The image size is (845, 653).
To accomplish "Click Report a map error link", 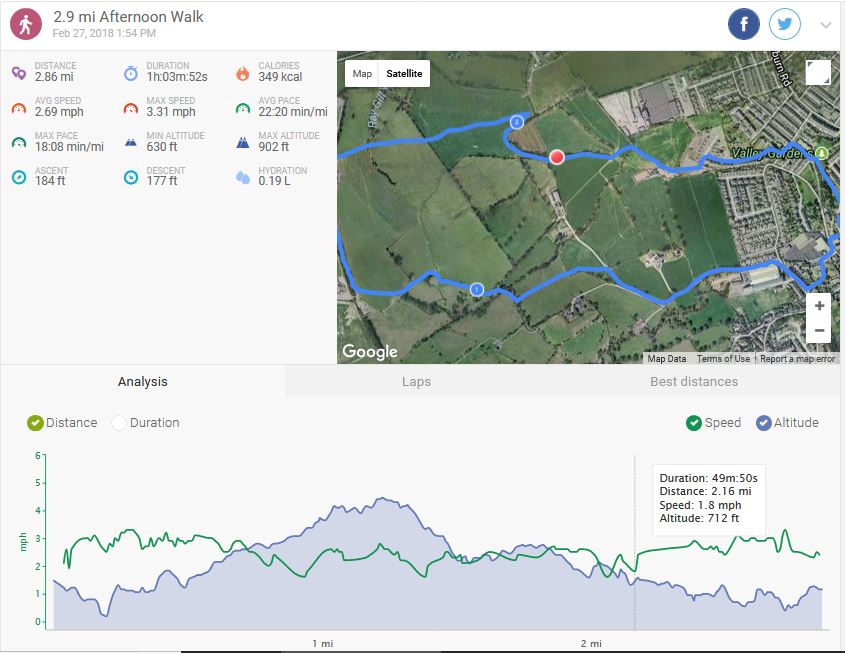I will (797, 359).
